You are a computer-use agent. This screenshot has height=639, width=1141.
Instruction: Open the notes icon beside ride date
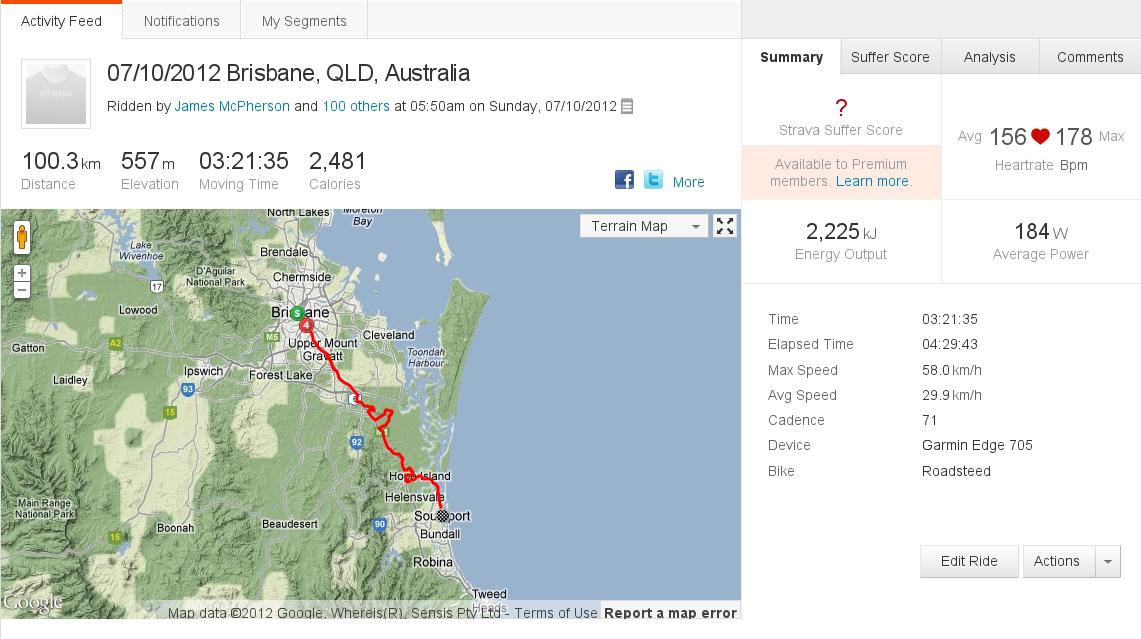pos(627,106)
